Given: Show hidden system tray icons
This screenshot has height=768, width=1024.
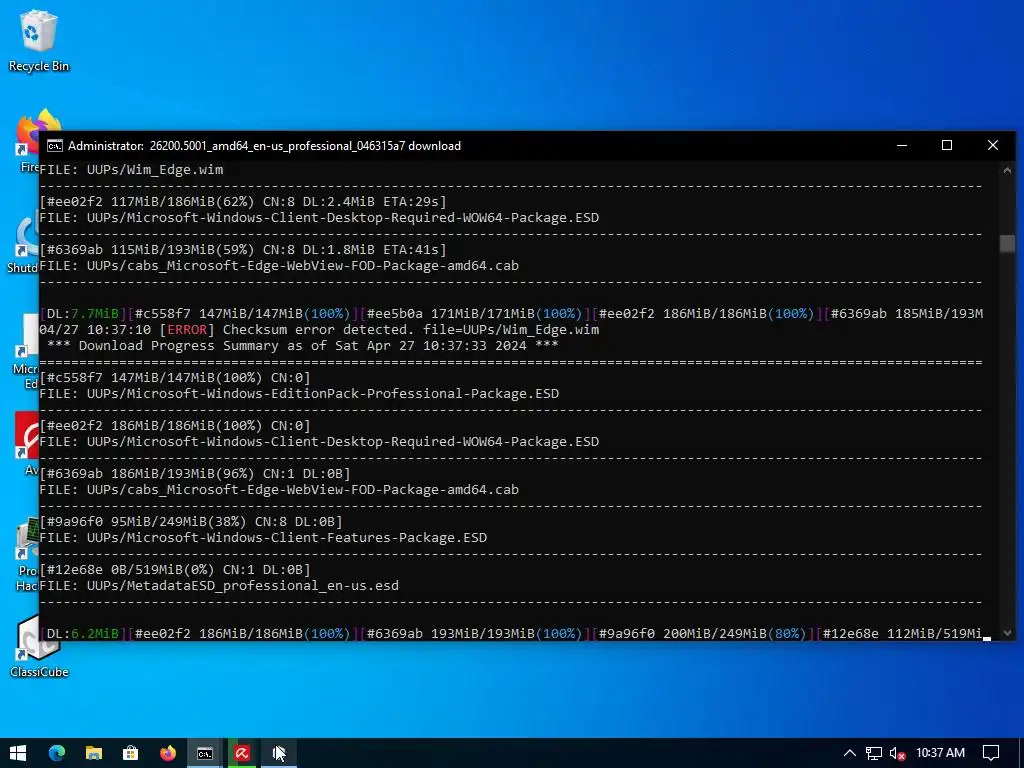Looking at the screenshot, I should click(x=850, y=753).
